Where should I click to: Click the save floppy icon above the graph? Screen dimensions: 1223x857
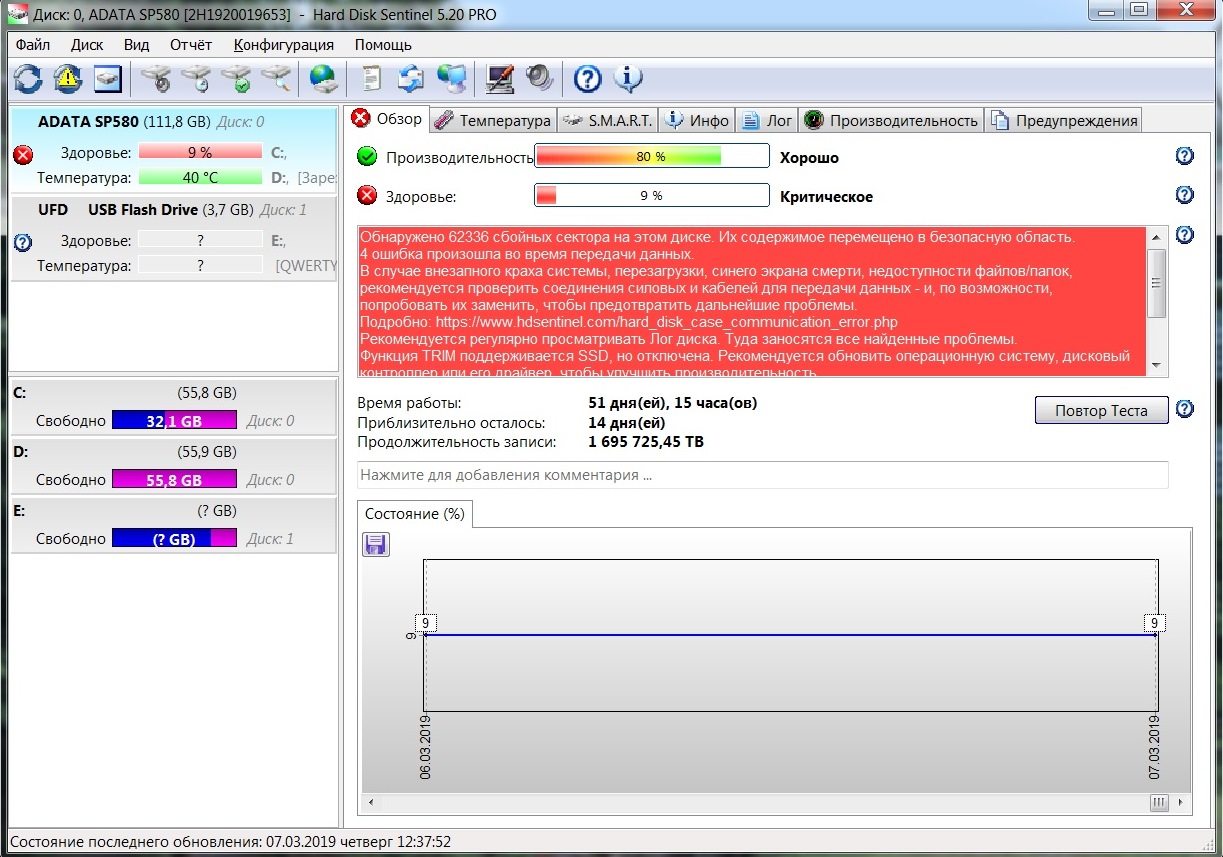tap(376, 544)
